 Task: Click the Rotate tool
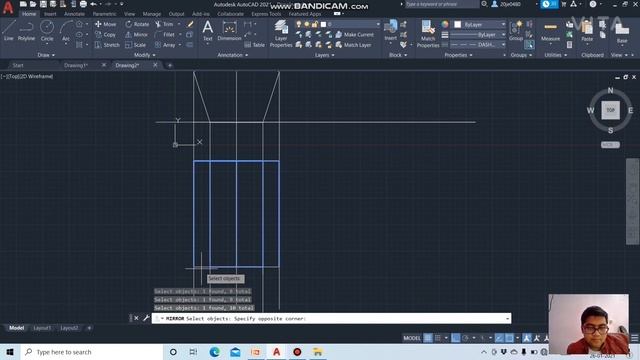137,24
